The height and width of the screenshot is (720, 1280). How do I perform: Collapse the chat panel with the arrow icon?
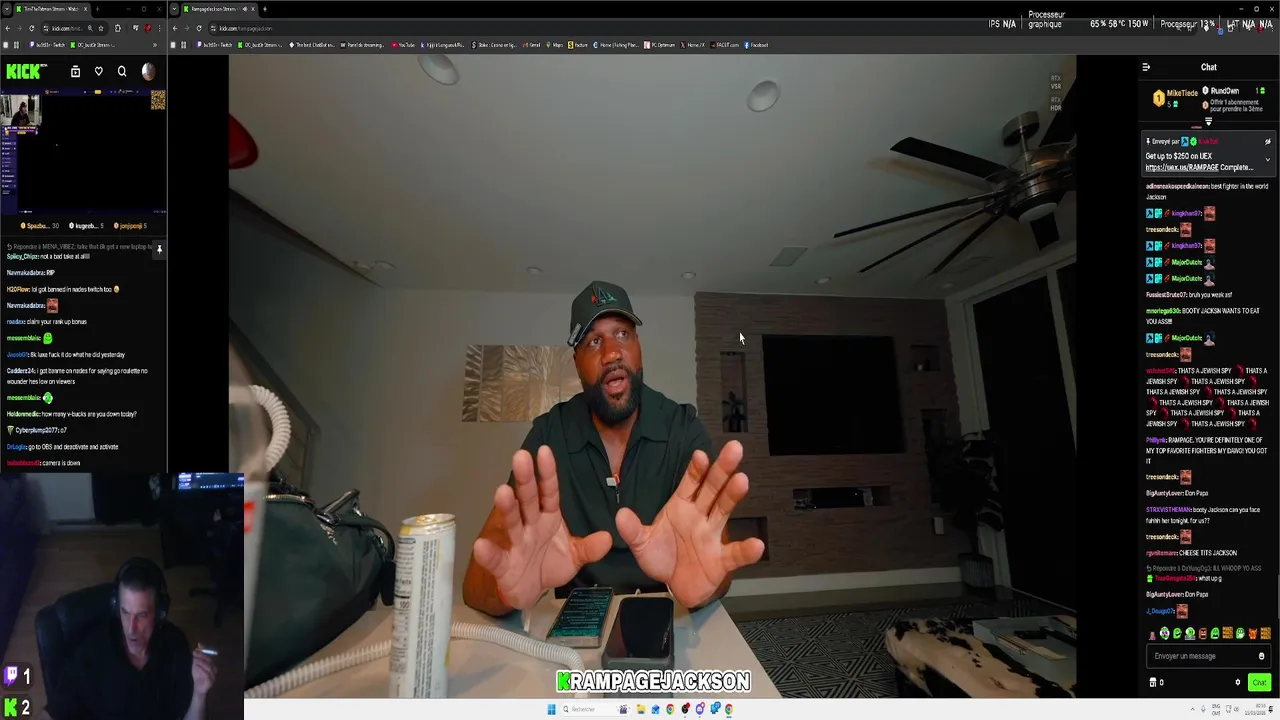click(x=1146, y=67)
